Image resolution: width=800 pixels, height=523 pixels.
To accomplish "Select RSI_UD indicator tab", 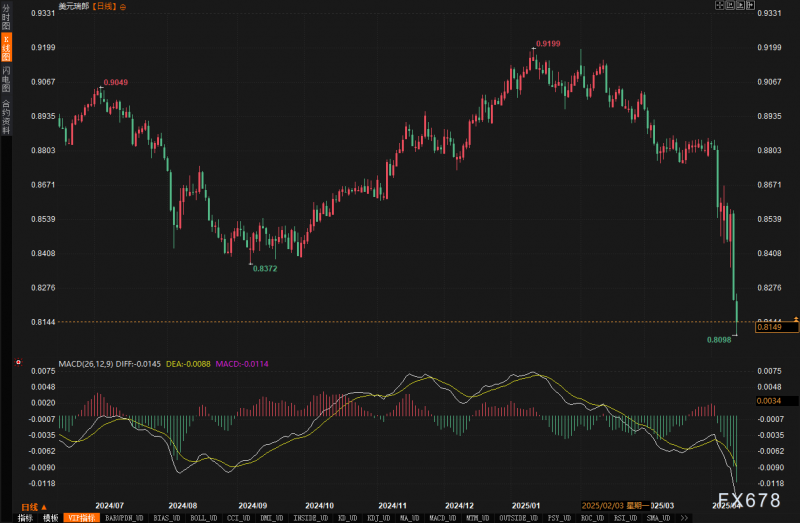I will pyautogui.click(x=626, y=518).
